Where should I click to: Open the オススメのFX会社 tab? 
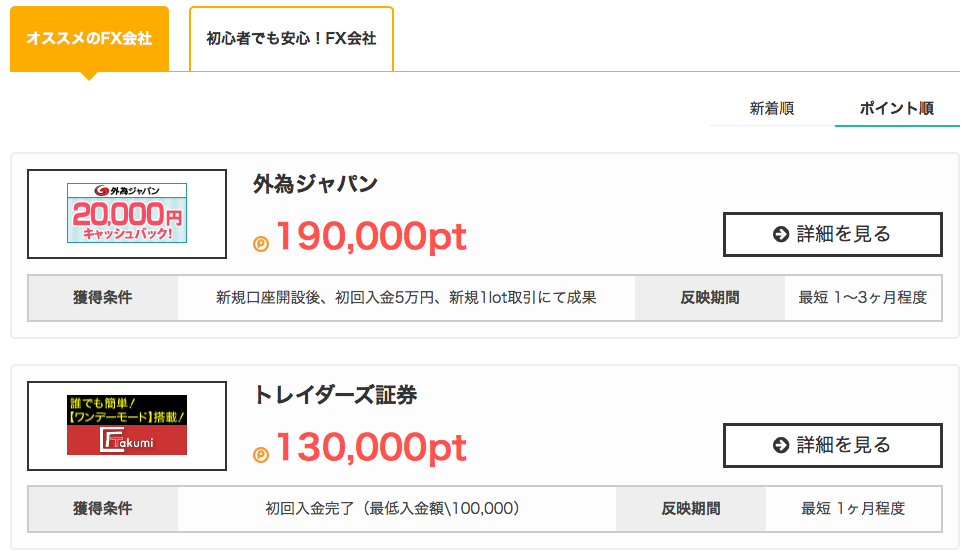click(x=89, y=39)
